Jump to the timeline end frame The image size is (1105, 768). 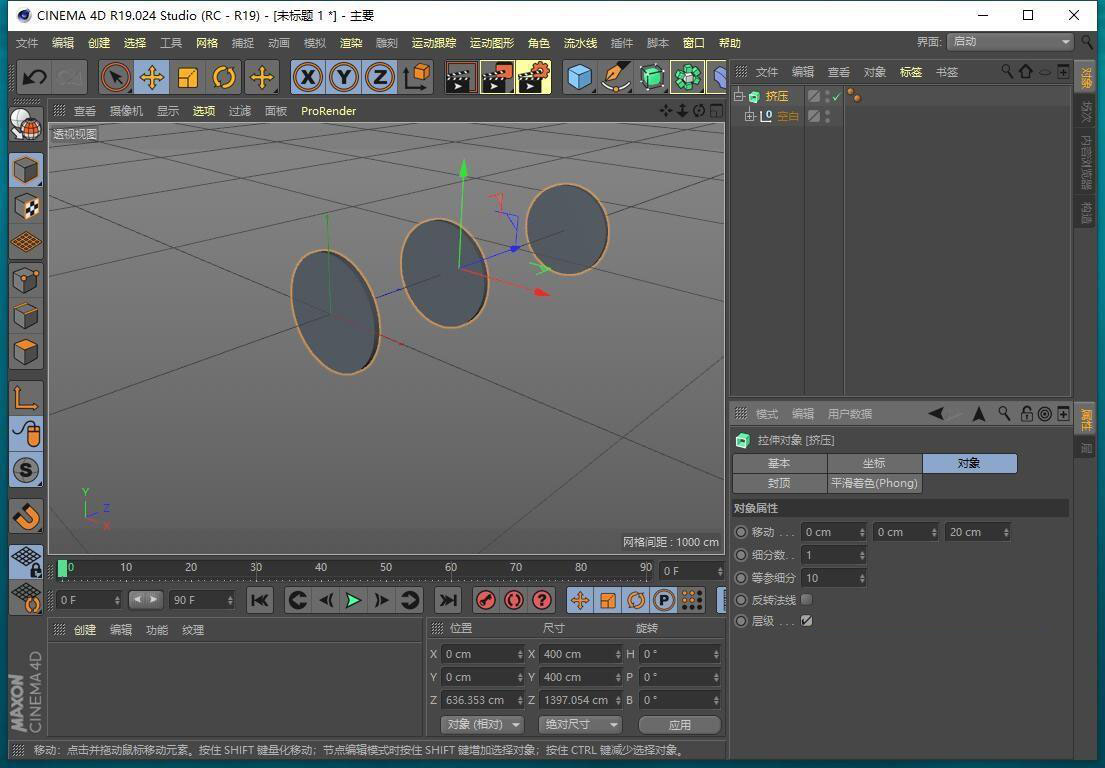(447, 600)
